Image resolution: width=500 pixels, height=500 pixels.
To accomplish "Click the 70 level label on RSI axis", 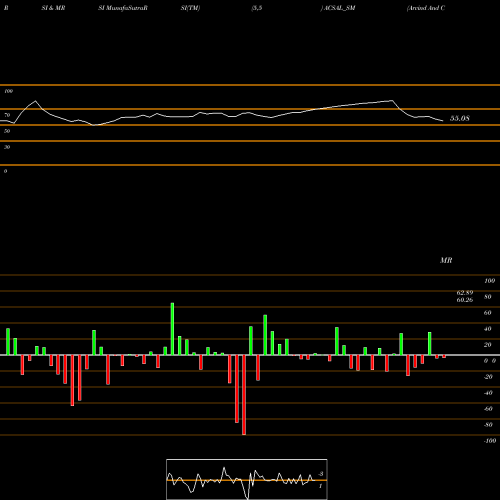I will tap(7, 115).
